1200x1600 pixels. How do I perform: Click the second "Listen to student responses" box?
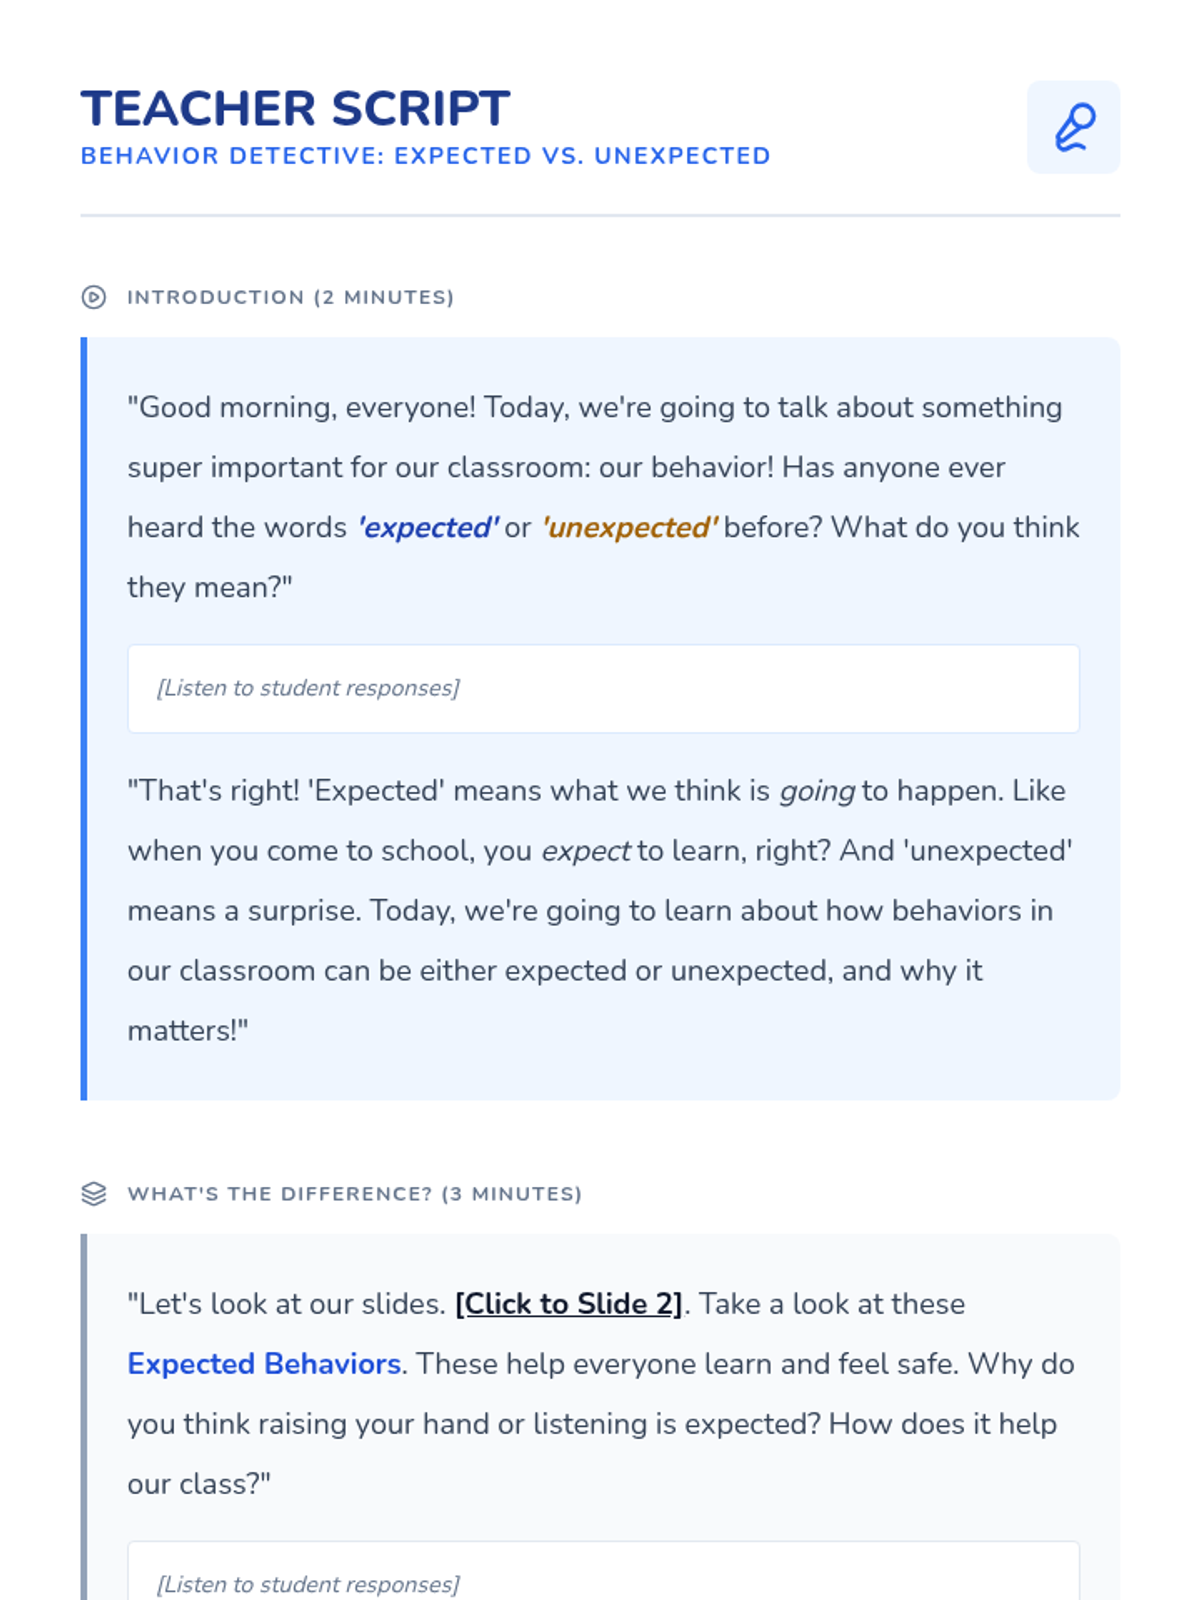(x=603, y=1578)
